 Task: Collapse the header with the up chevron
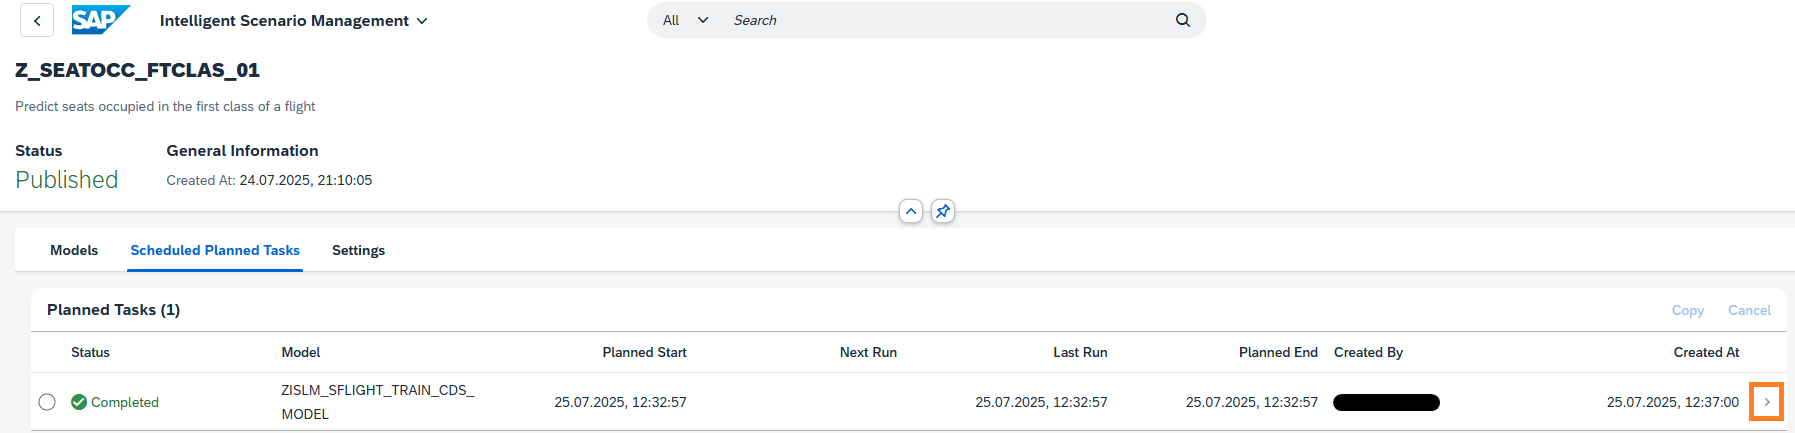pos(910,211)
